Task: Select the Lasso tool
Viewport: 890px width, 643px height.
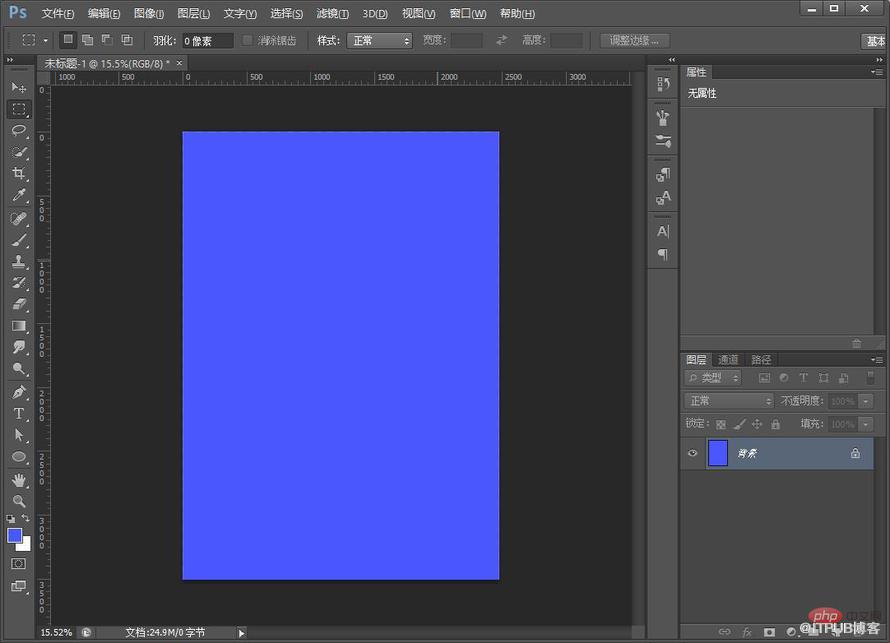Action: coord(19,131)
